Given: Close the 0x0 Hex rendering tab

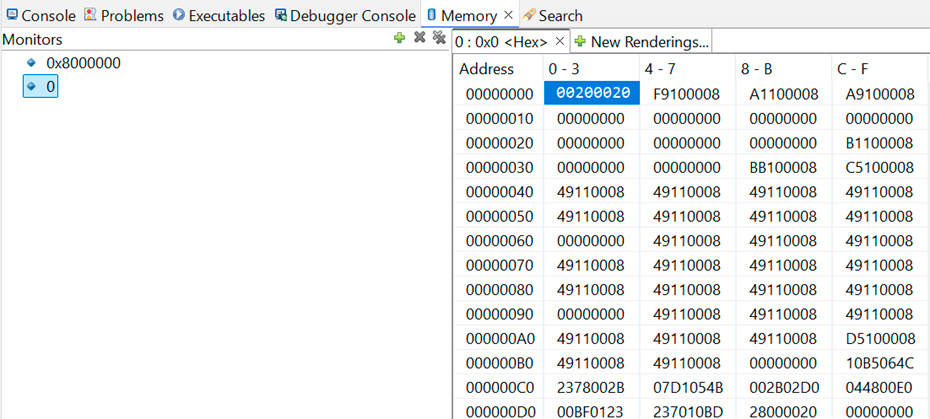Looking at the screenshot, I should pos(560,41).
